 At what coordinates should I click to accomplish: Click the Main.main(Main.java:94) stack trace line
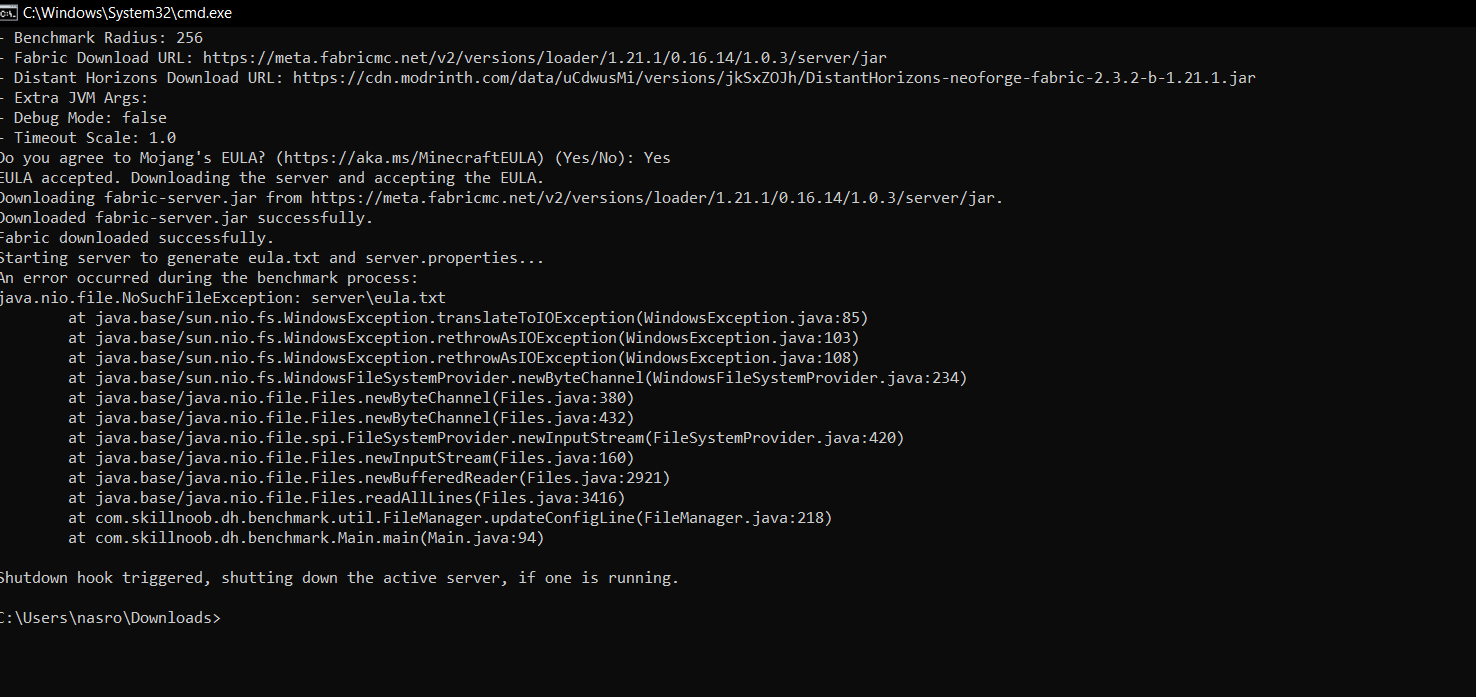[x=306, y=538]
